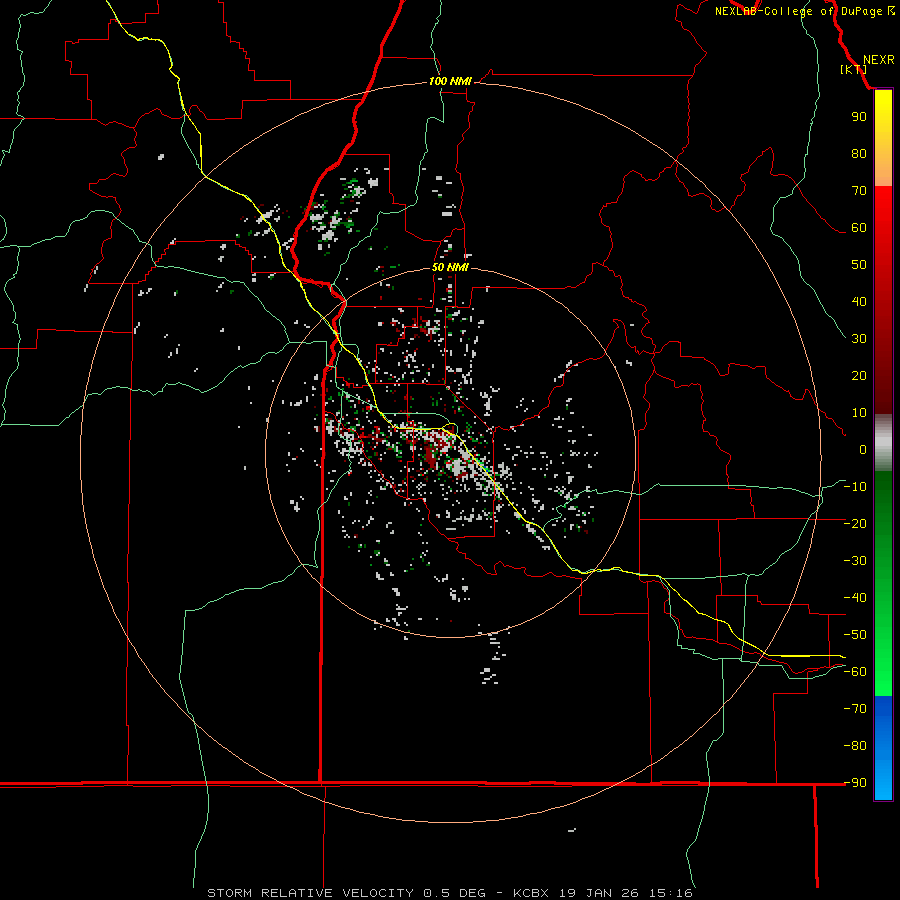Select the 90 value on velocity scale

(x=859, y=117)
